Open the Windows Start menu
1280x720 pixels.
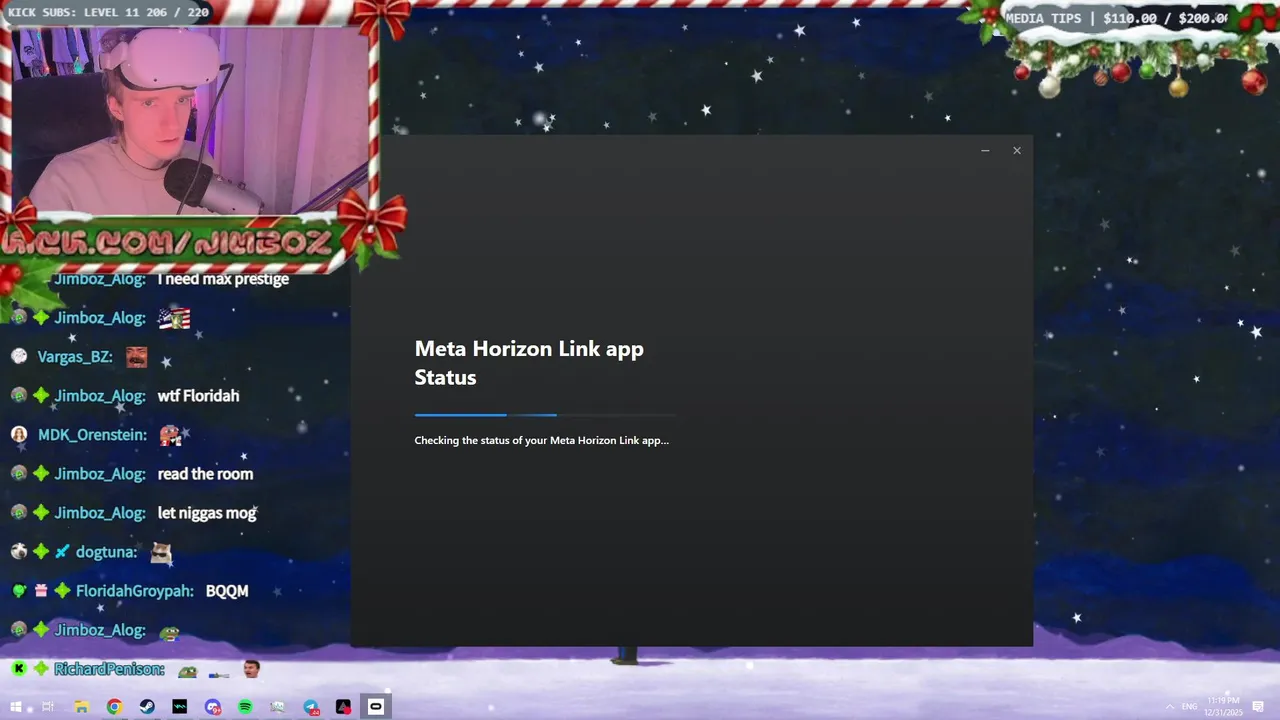16,707
